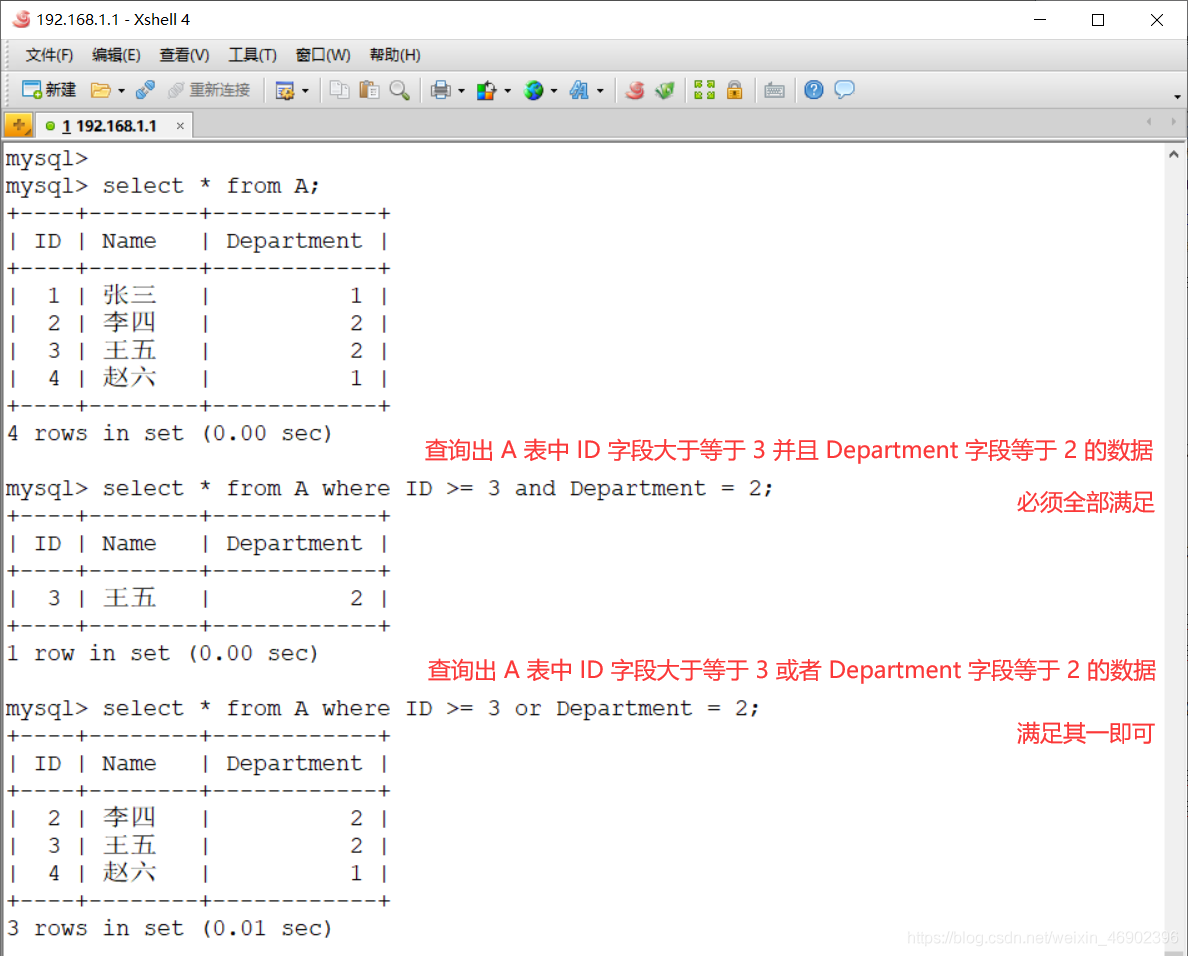The height and width of the screenshot is (956, 1188).
Task: Toggle the on-screen keyboard icon
Action: pos(774,90)
